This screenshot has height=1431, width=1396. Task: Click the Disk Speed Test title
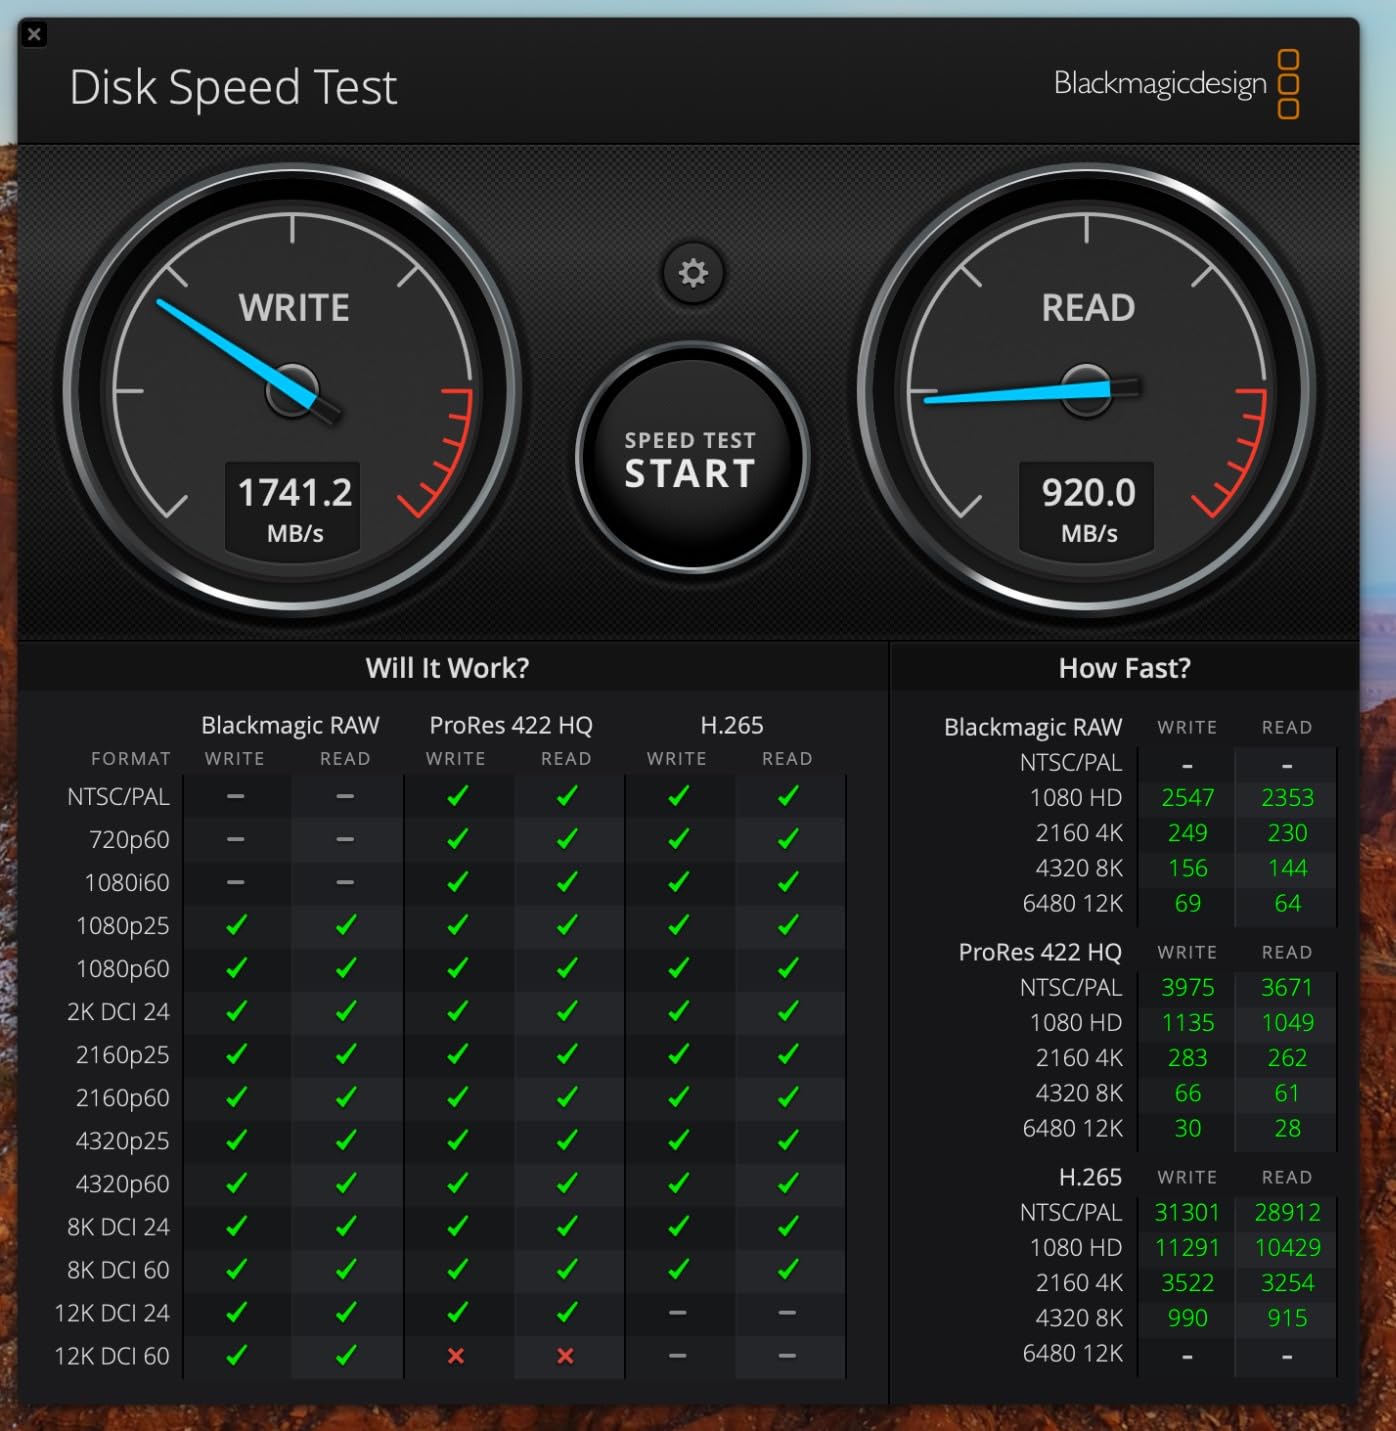pyautogui.click(x=233, y=87)
